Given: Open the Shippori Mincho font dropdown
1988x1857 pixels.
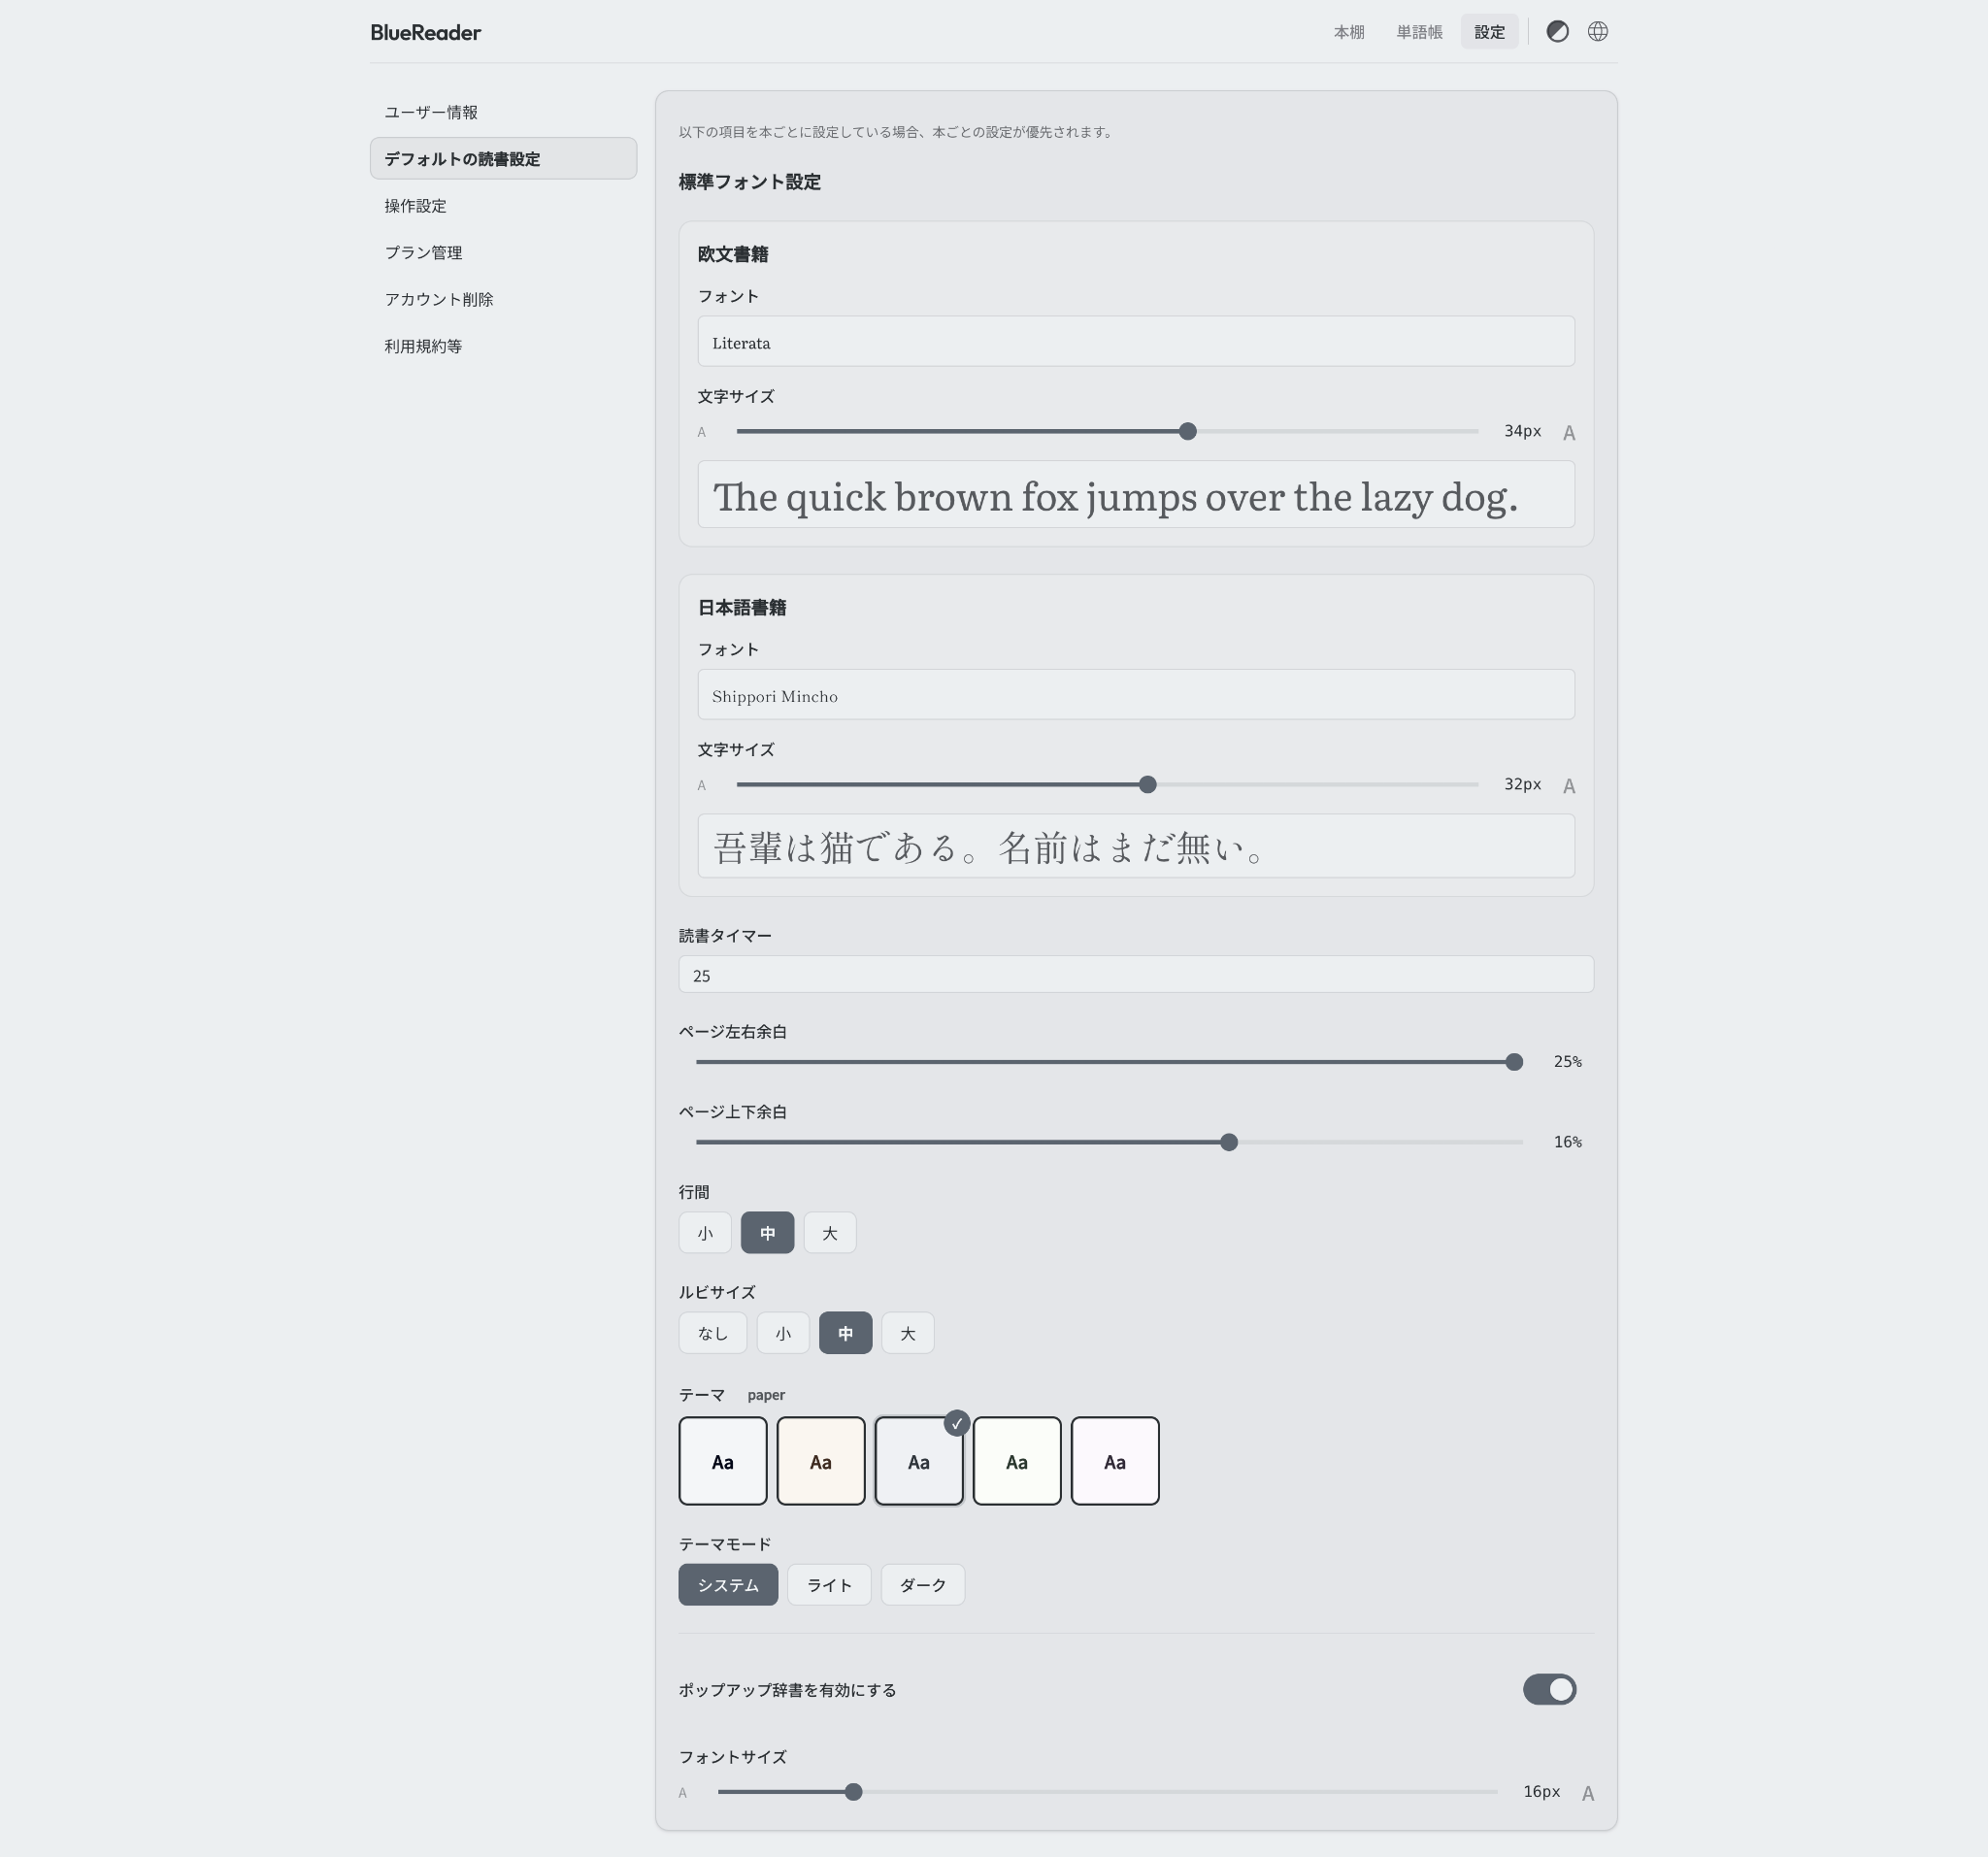Looking at the screenshot, I should pyautogui.click(x=1136, y=695).
